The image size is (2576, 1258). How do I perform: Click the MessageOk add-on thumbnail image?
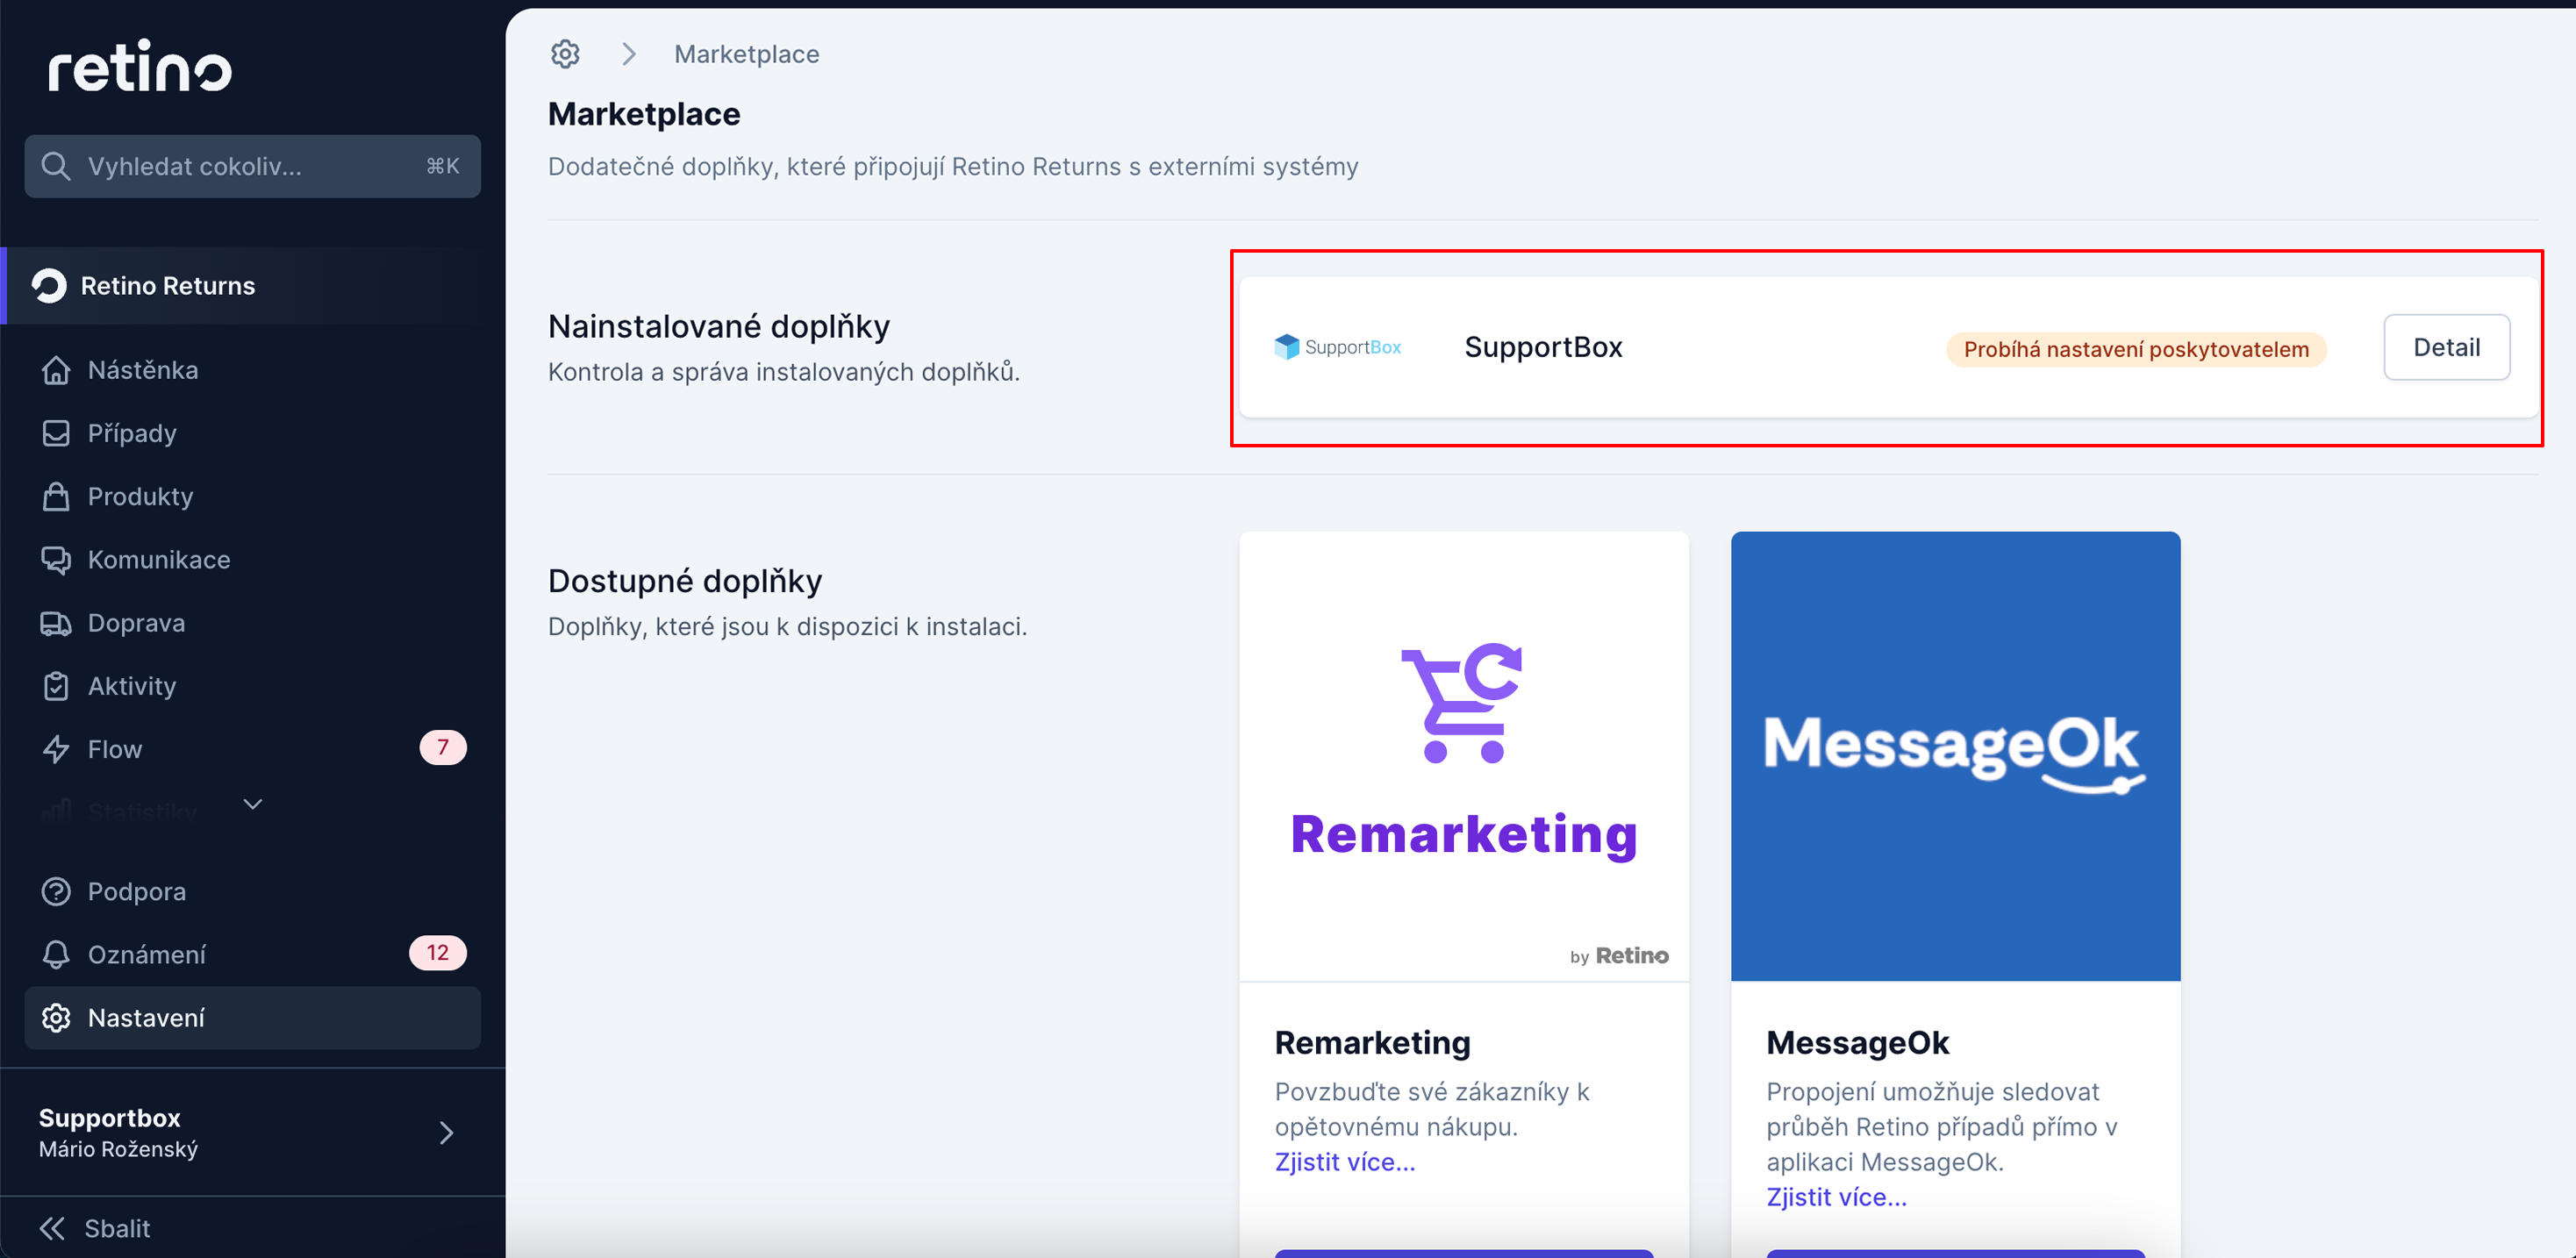[x=1956, y=756]
